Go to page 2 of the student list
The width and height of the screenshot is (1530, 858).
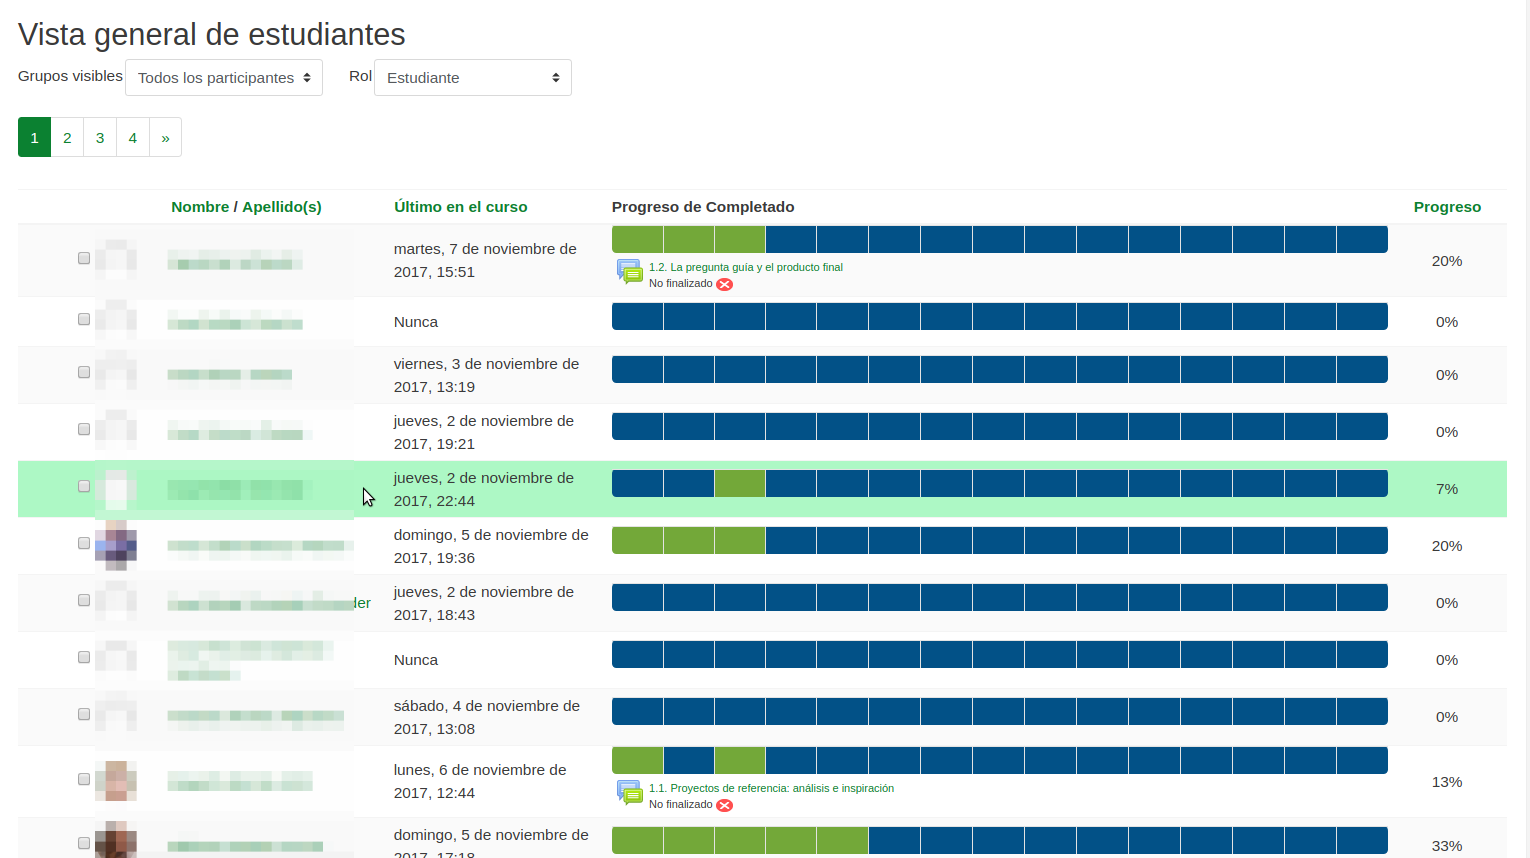click(67, 138)
